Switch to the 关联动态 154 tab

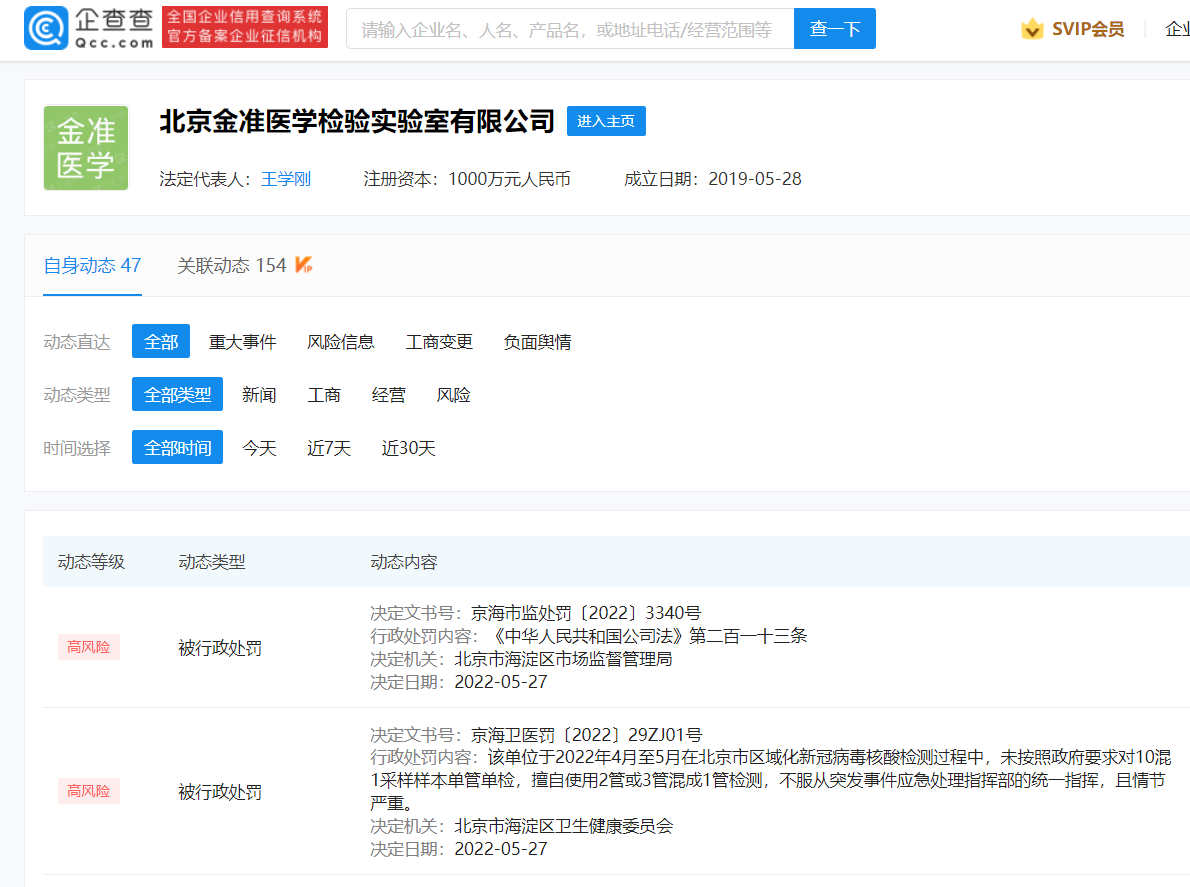(231, 266)
